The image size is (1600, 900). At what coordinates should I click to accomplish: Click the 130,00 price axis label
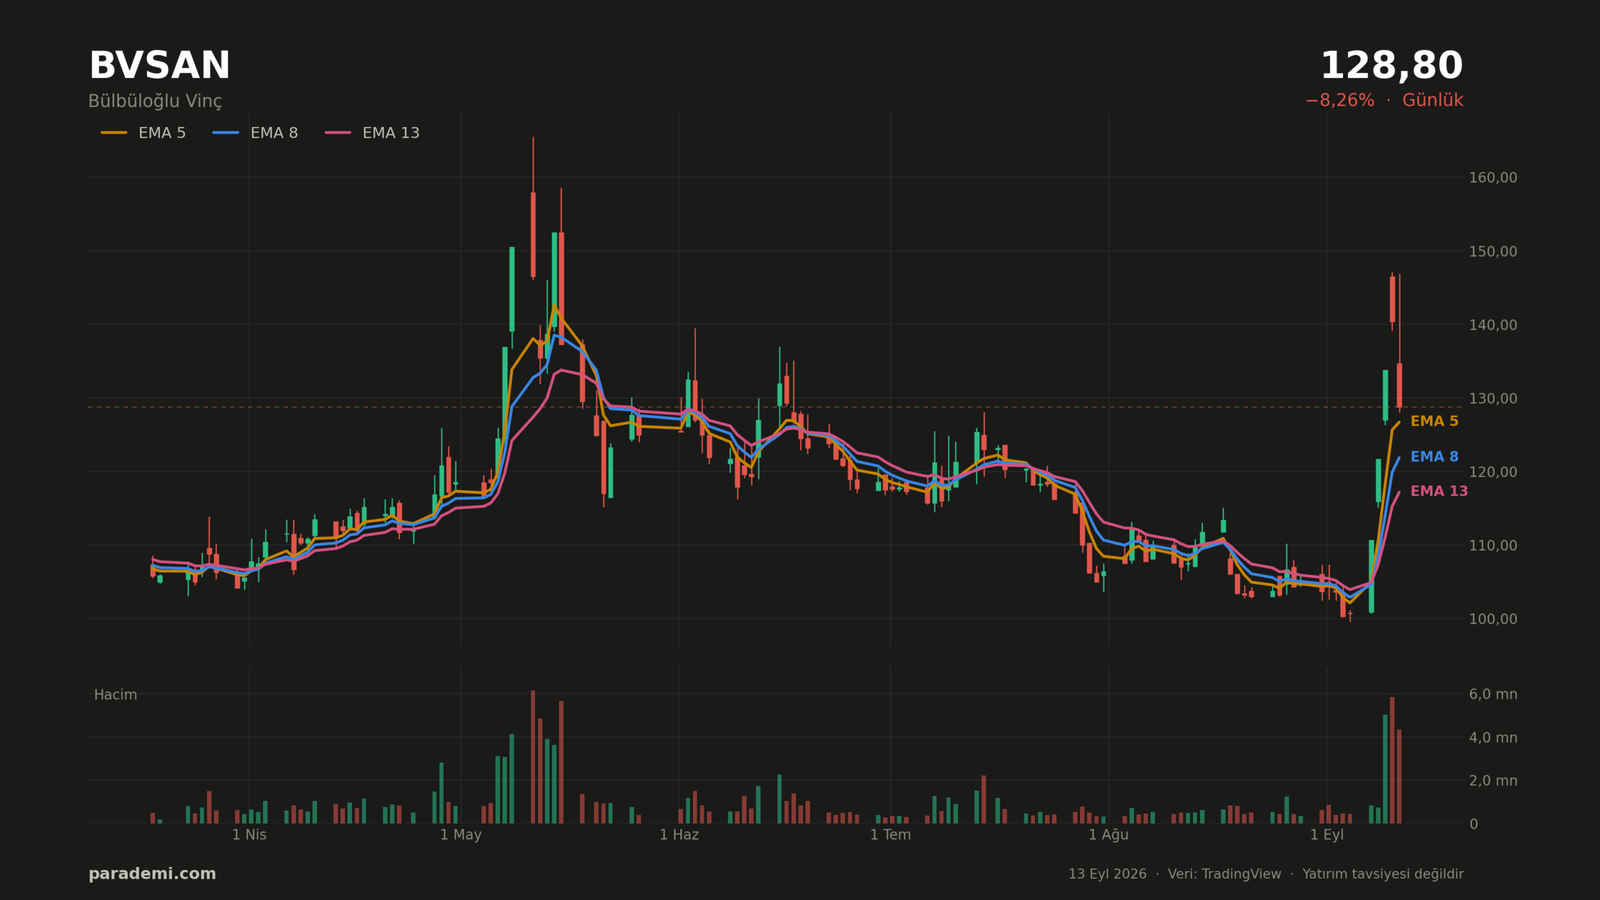click(x=1493, y=398)
